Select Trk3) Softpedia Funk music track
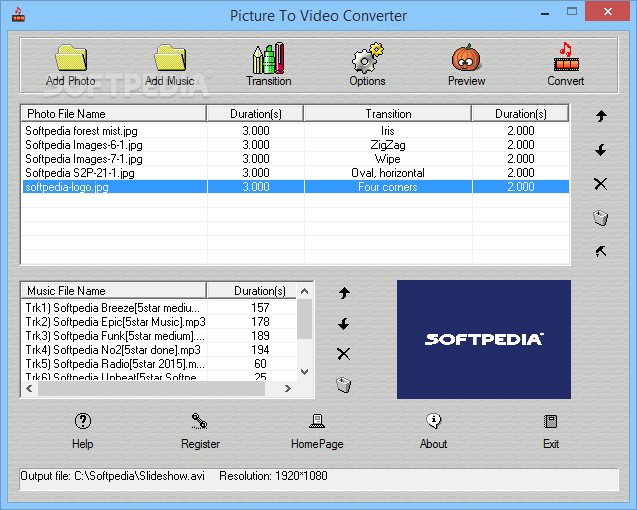The height and width of the screenshot is (510, 637). click(x=159, y=336)
